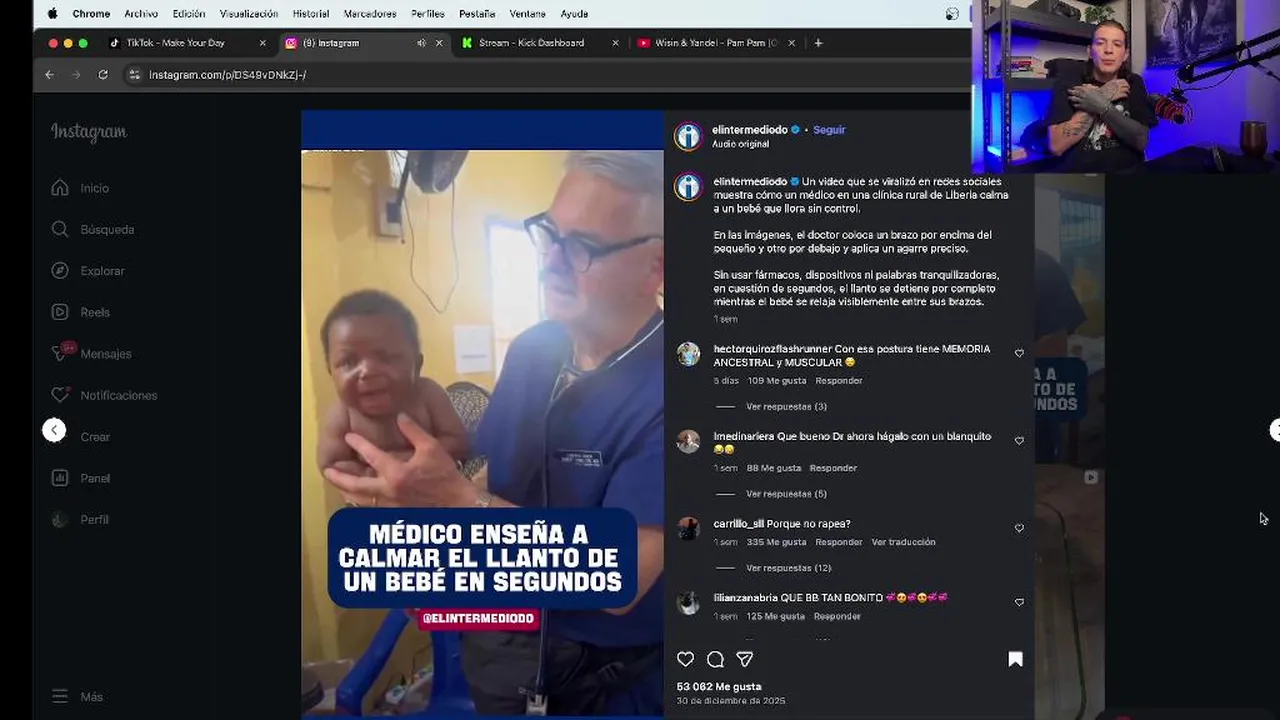Reply to hectorquirozflashrunner's comment

838,381
